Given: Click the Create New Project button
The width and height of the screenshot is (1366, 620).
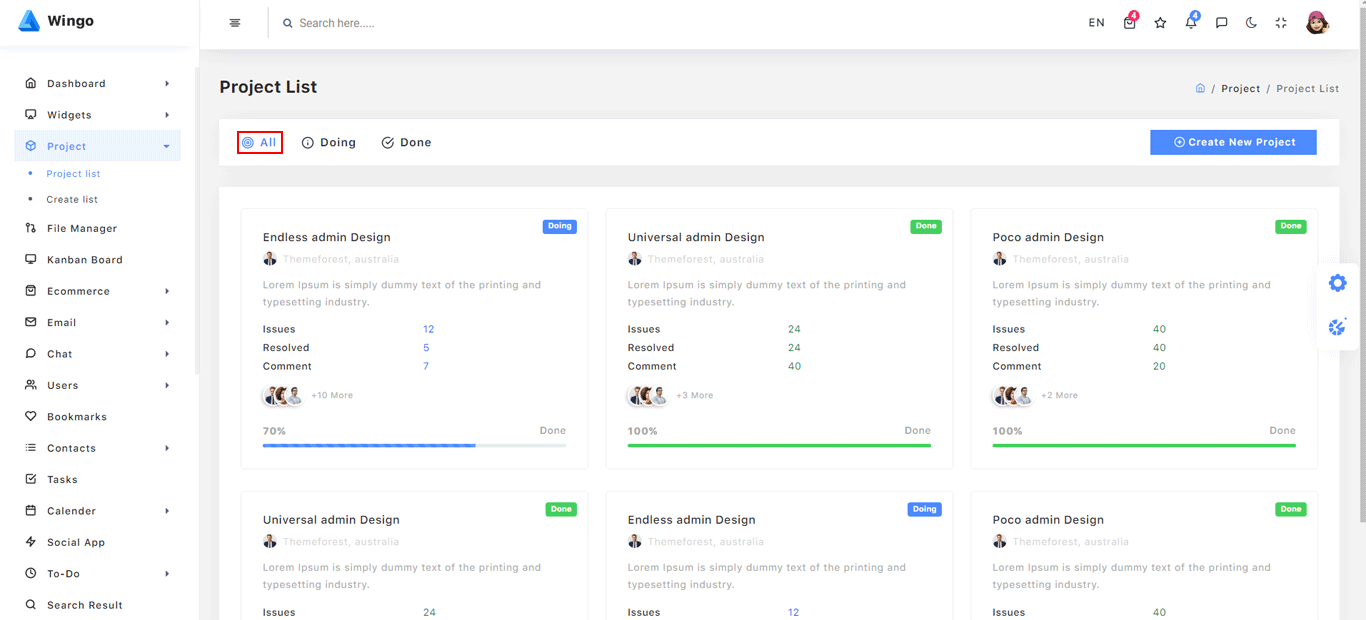Looking at the screenshot, I should click(x=1233, y=142).
